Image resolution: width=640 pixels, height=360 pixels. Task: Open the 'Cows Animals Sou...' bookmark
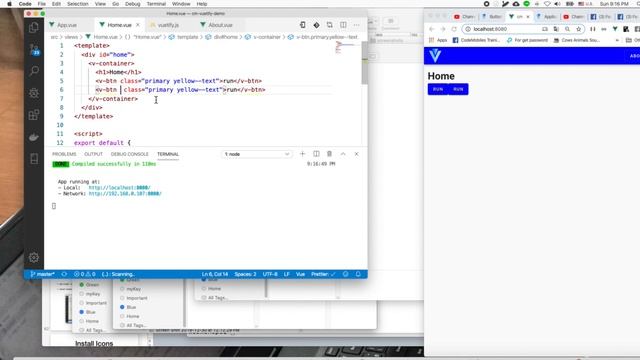click(x=576, y=40)
